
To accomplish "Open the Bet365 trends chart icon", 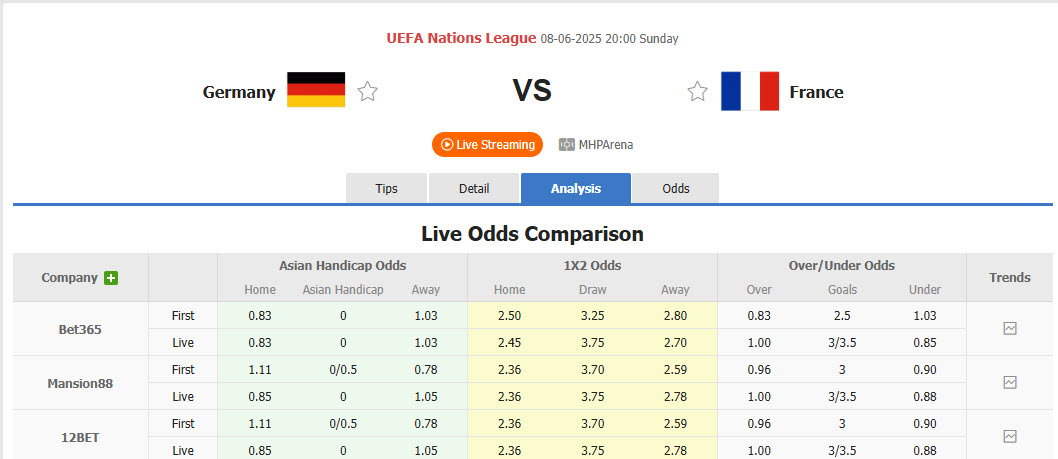I will [1010, 328].
